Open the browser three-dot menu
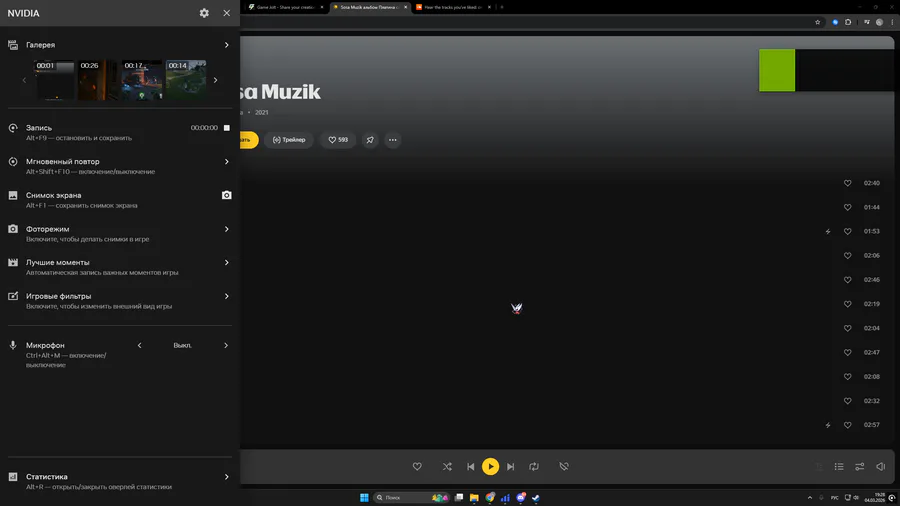 tap(892, 22)
